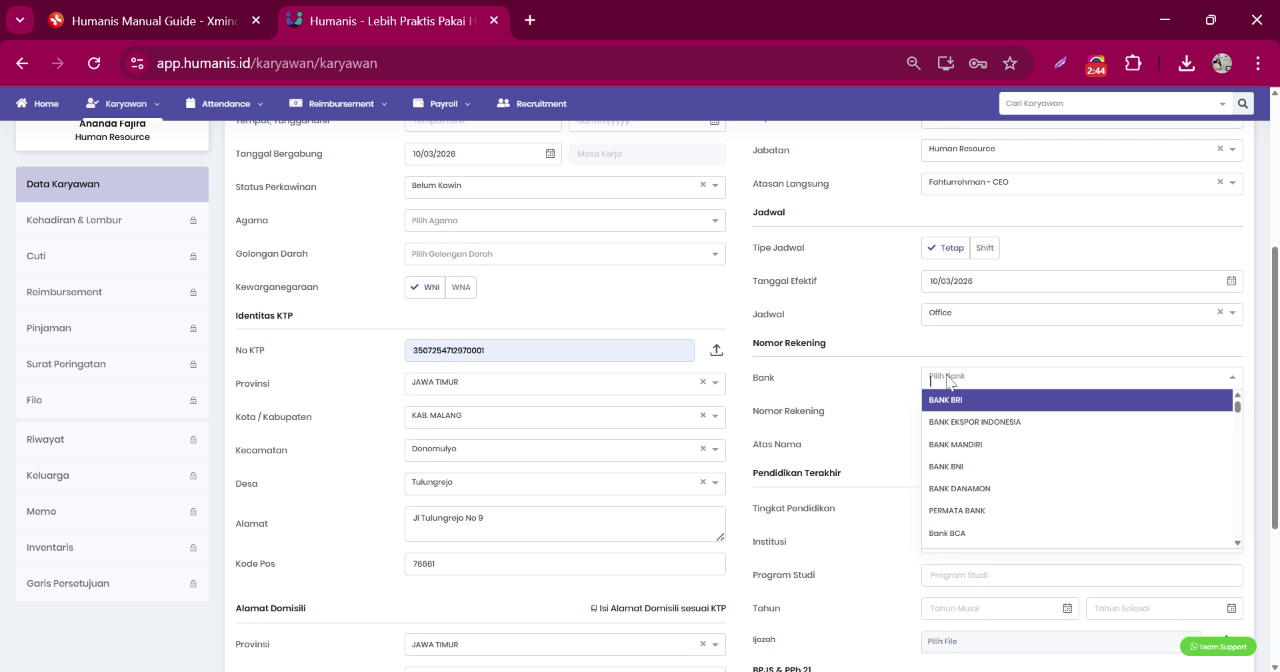Open Attendance menu
Screen dimensions: 1280x672
click(x=224, y=103)
